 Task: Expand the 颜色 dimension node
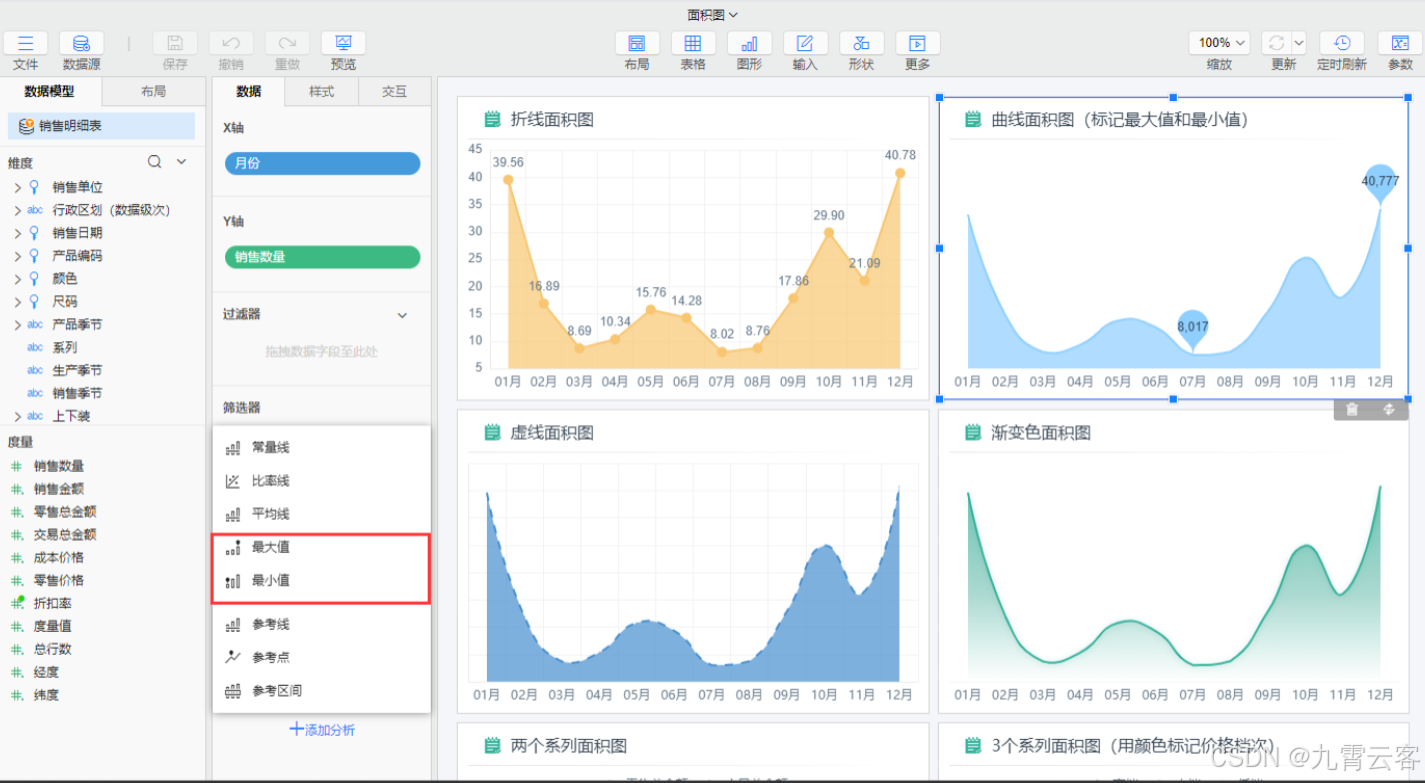[17, 279]
